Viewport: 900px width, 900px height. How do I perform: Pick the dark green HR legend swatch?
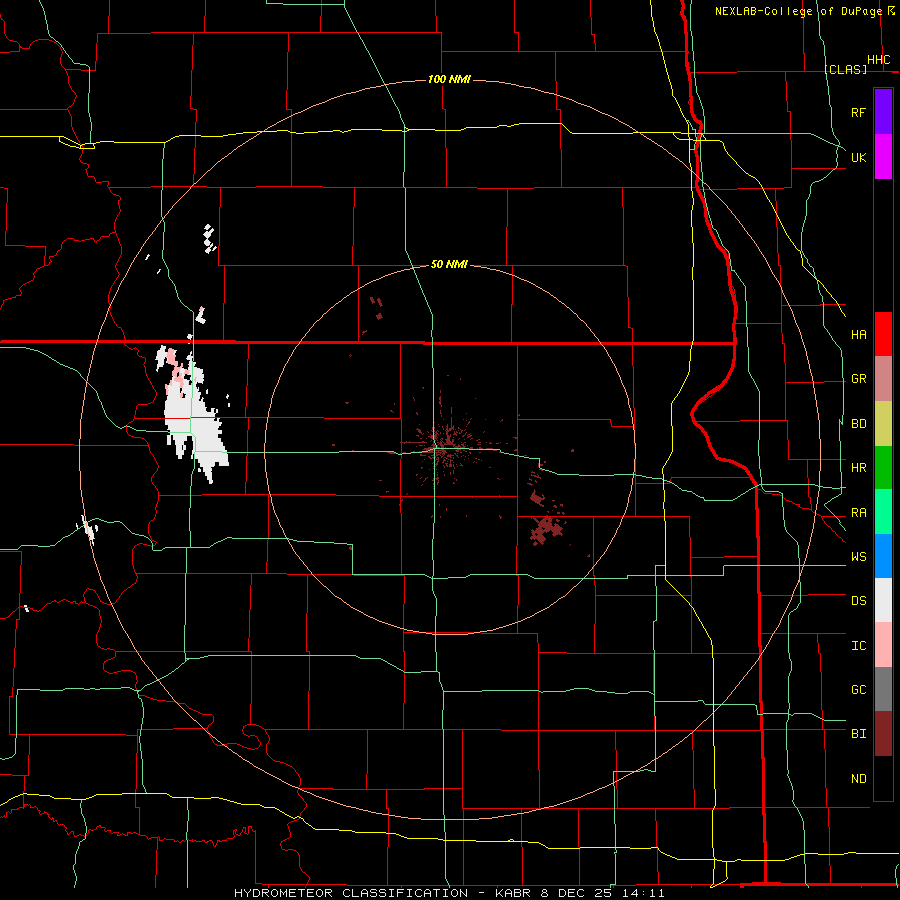[x=883, y=468]
